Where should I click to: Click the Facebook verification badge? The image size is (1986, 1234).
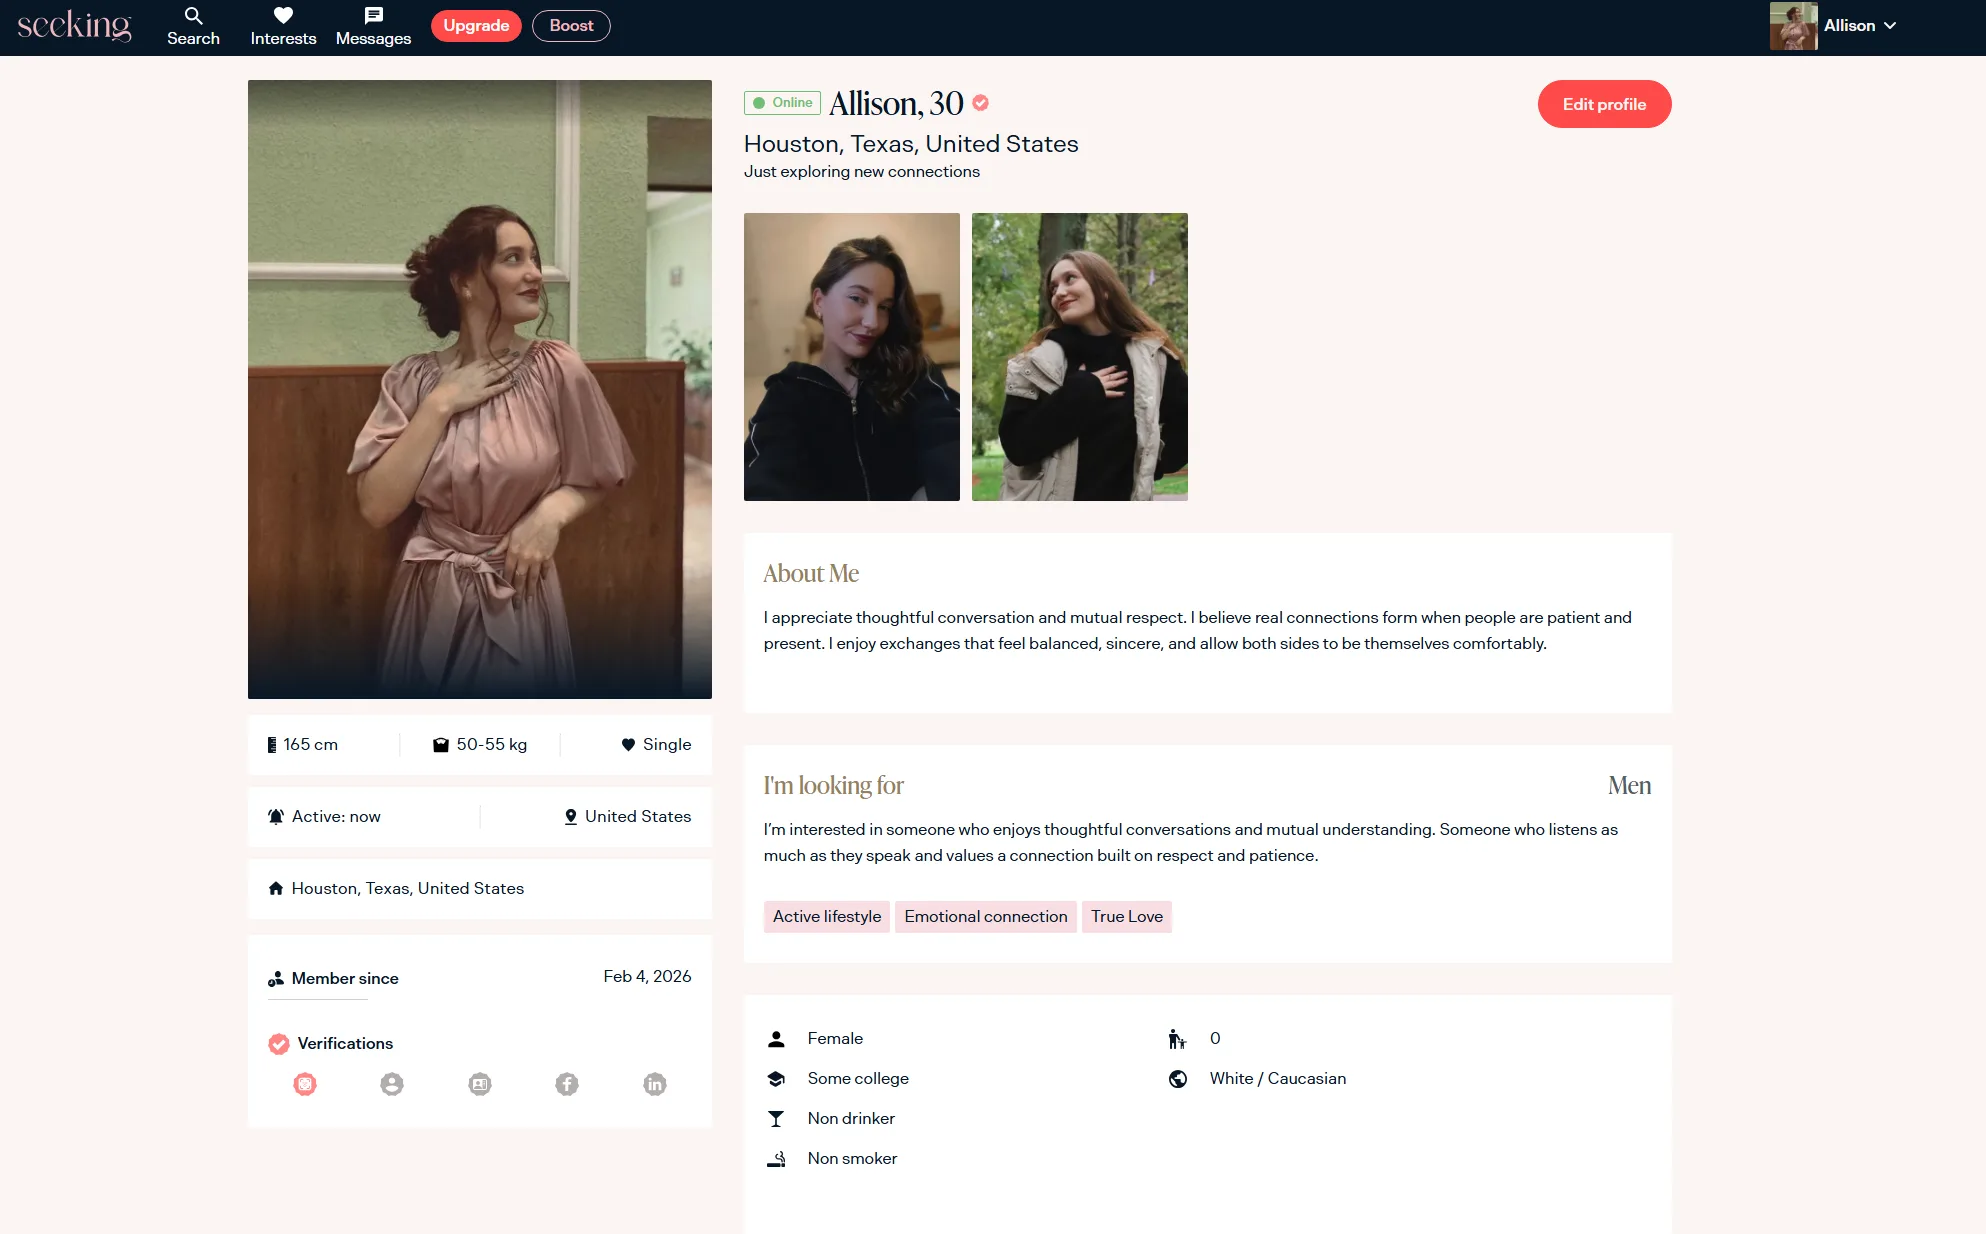pos(567,1084)
